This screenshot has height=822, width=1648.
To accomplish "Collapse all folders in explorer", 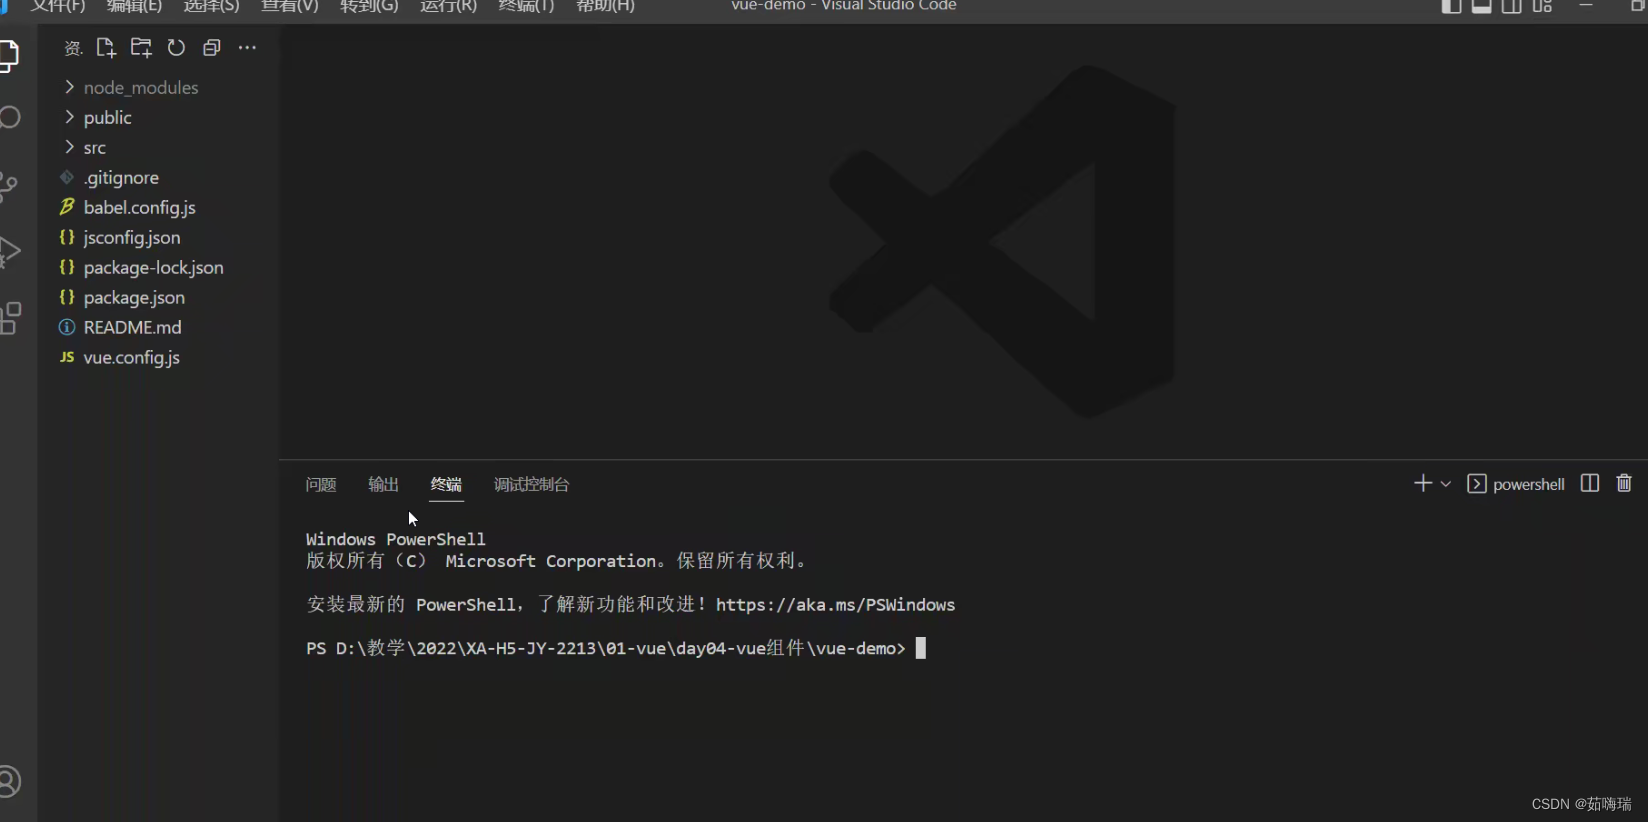I will pyautogui.click(x=212, y=48).
